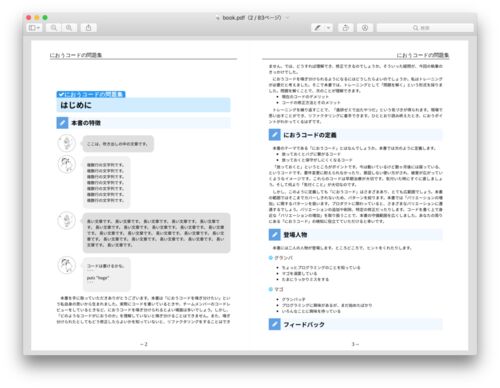The width and height of the screenshot is (500, 388).
Task: Open the book.pdf title dropdown chevron
Action: tap(287, 18)
